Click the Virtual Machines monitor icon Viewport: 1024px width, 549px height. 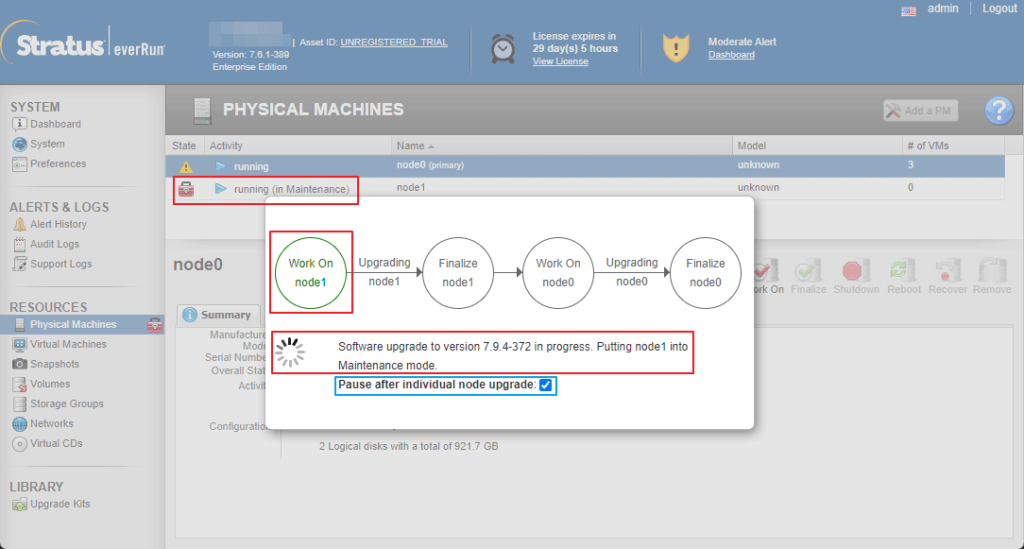[x=20, y=344]
